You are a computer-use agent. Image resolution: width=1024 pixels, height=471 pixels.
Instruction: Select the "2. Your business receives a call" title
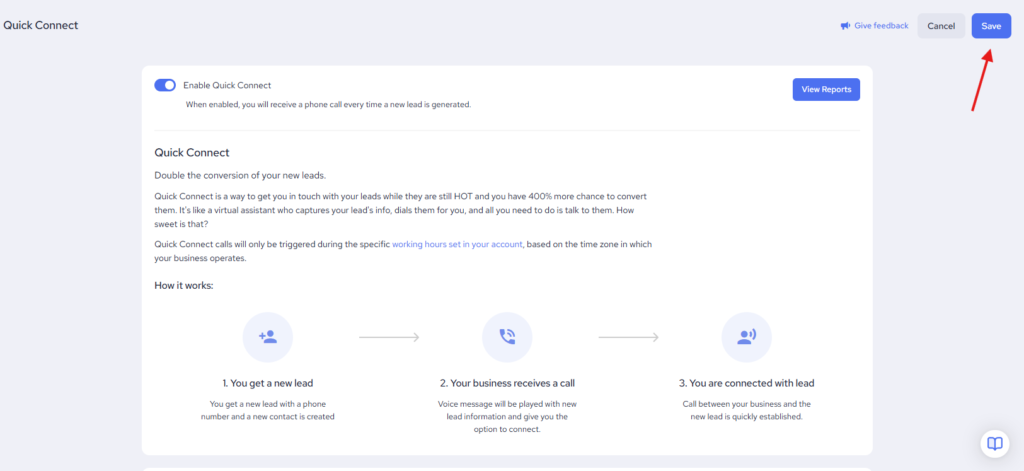(x=507, y=383)
